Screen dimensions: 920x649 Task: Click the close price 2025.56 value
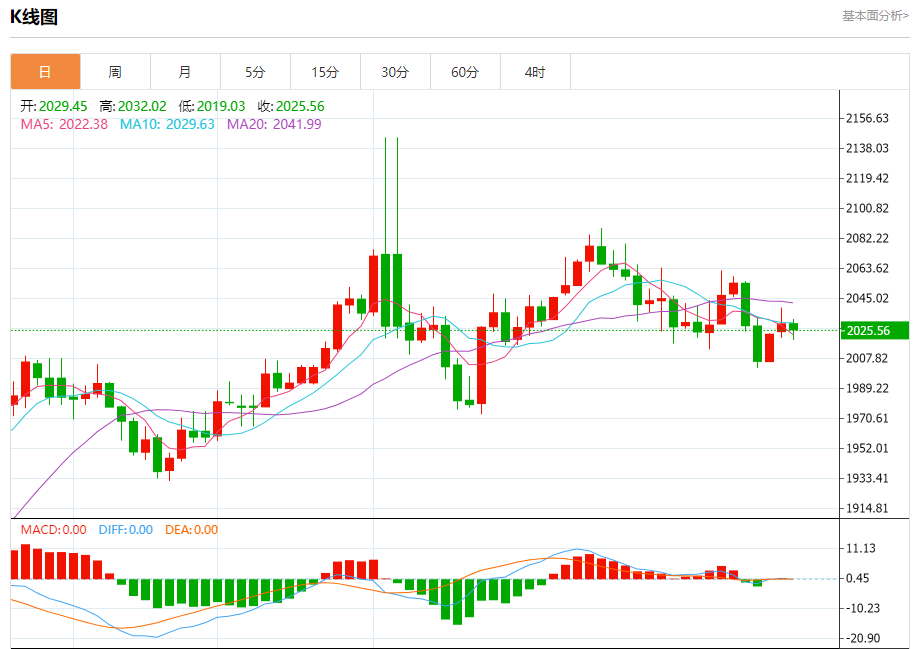[300, 106]
